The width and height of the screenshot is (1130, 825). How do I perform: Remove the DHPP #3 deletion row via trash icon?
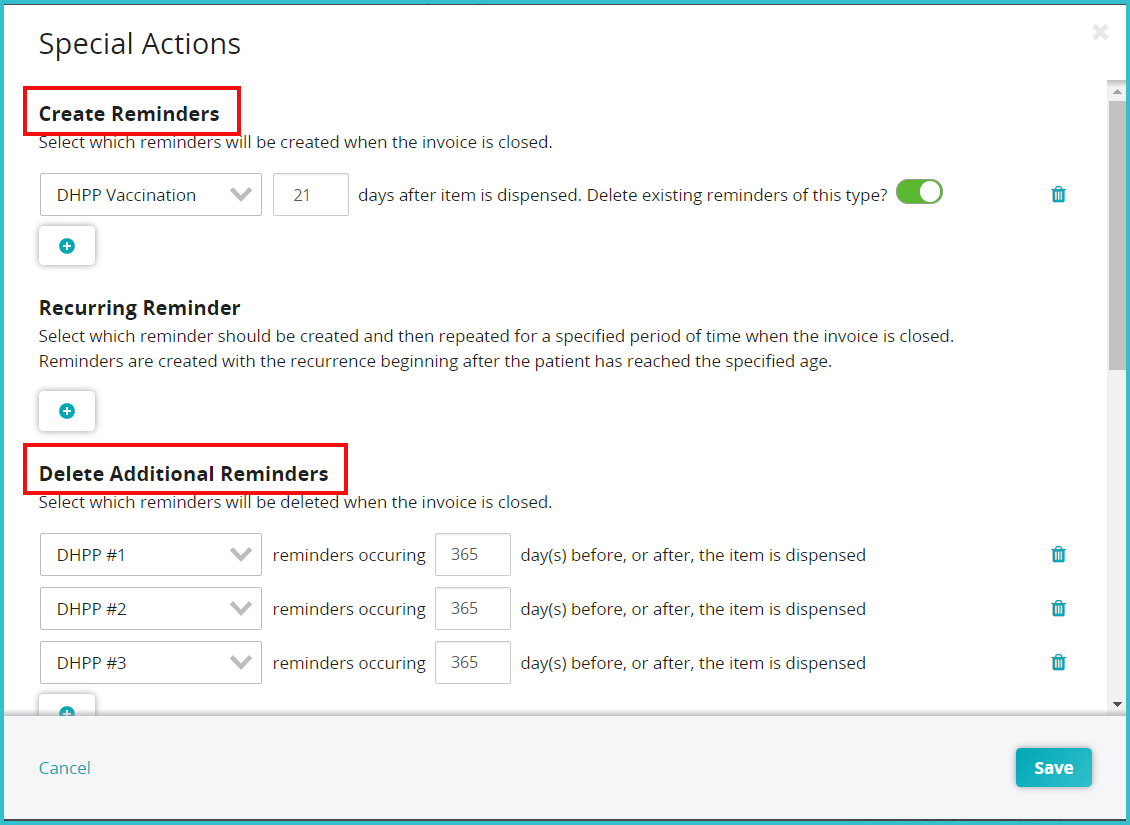click(x=1058, y=662)
